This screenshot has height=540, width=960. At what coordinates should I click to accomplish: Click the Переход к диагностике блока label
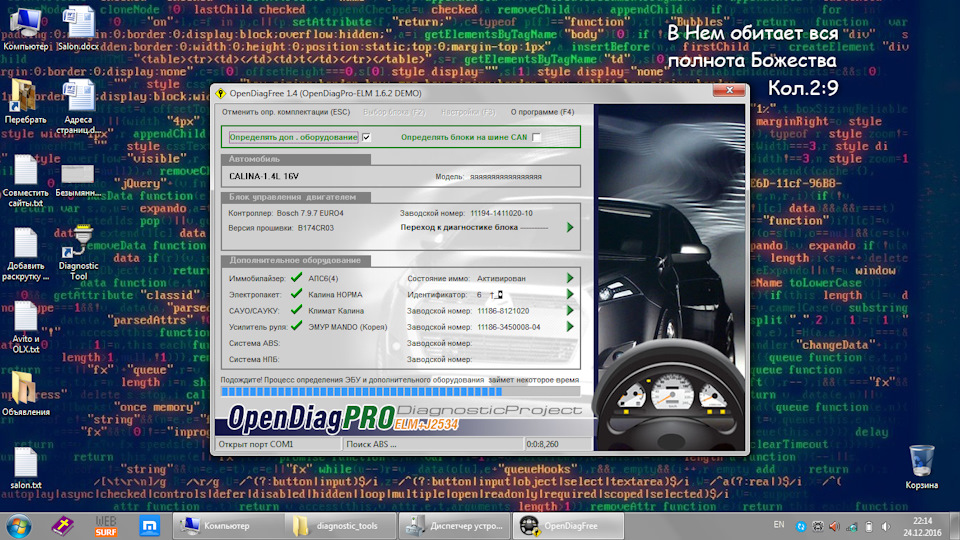click(459, 227)
